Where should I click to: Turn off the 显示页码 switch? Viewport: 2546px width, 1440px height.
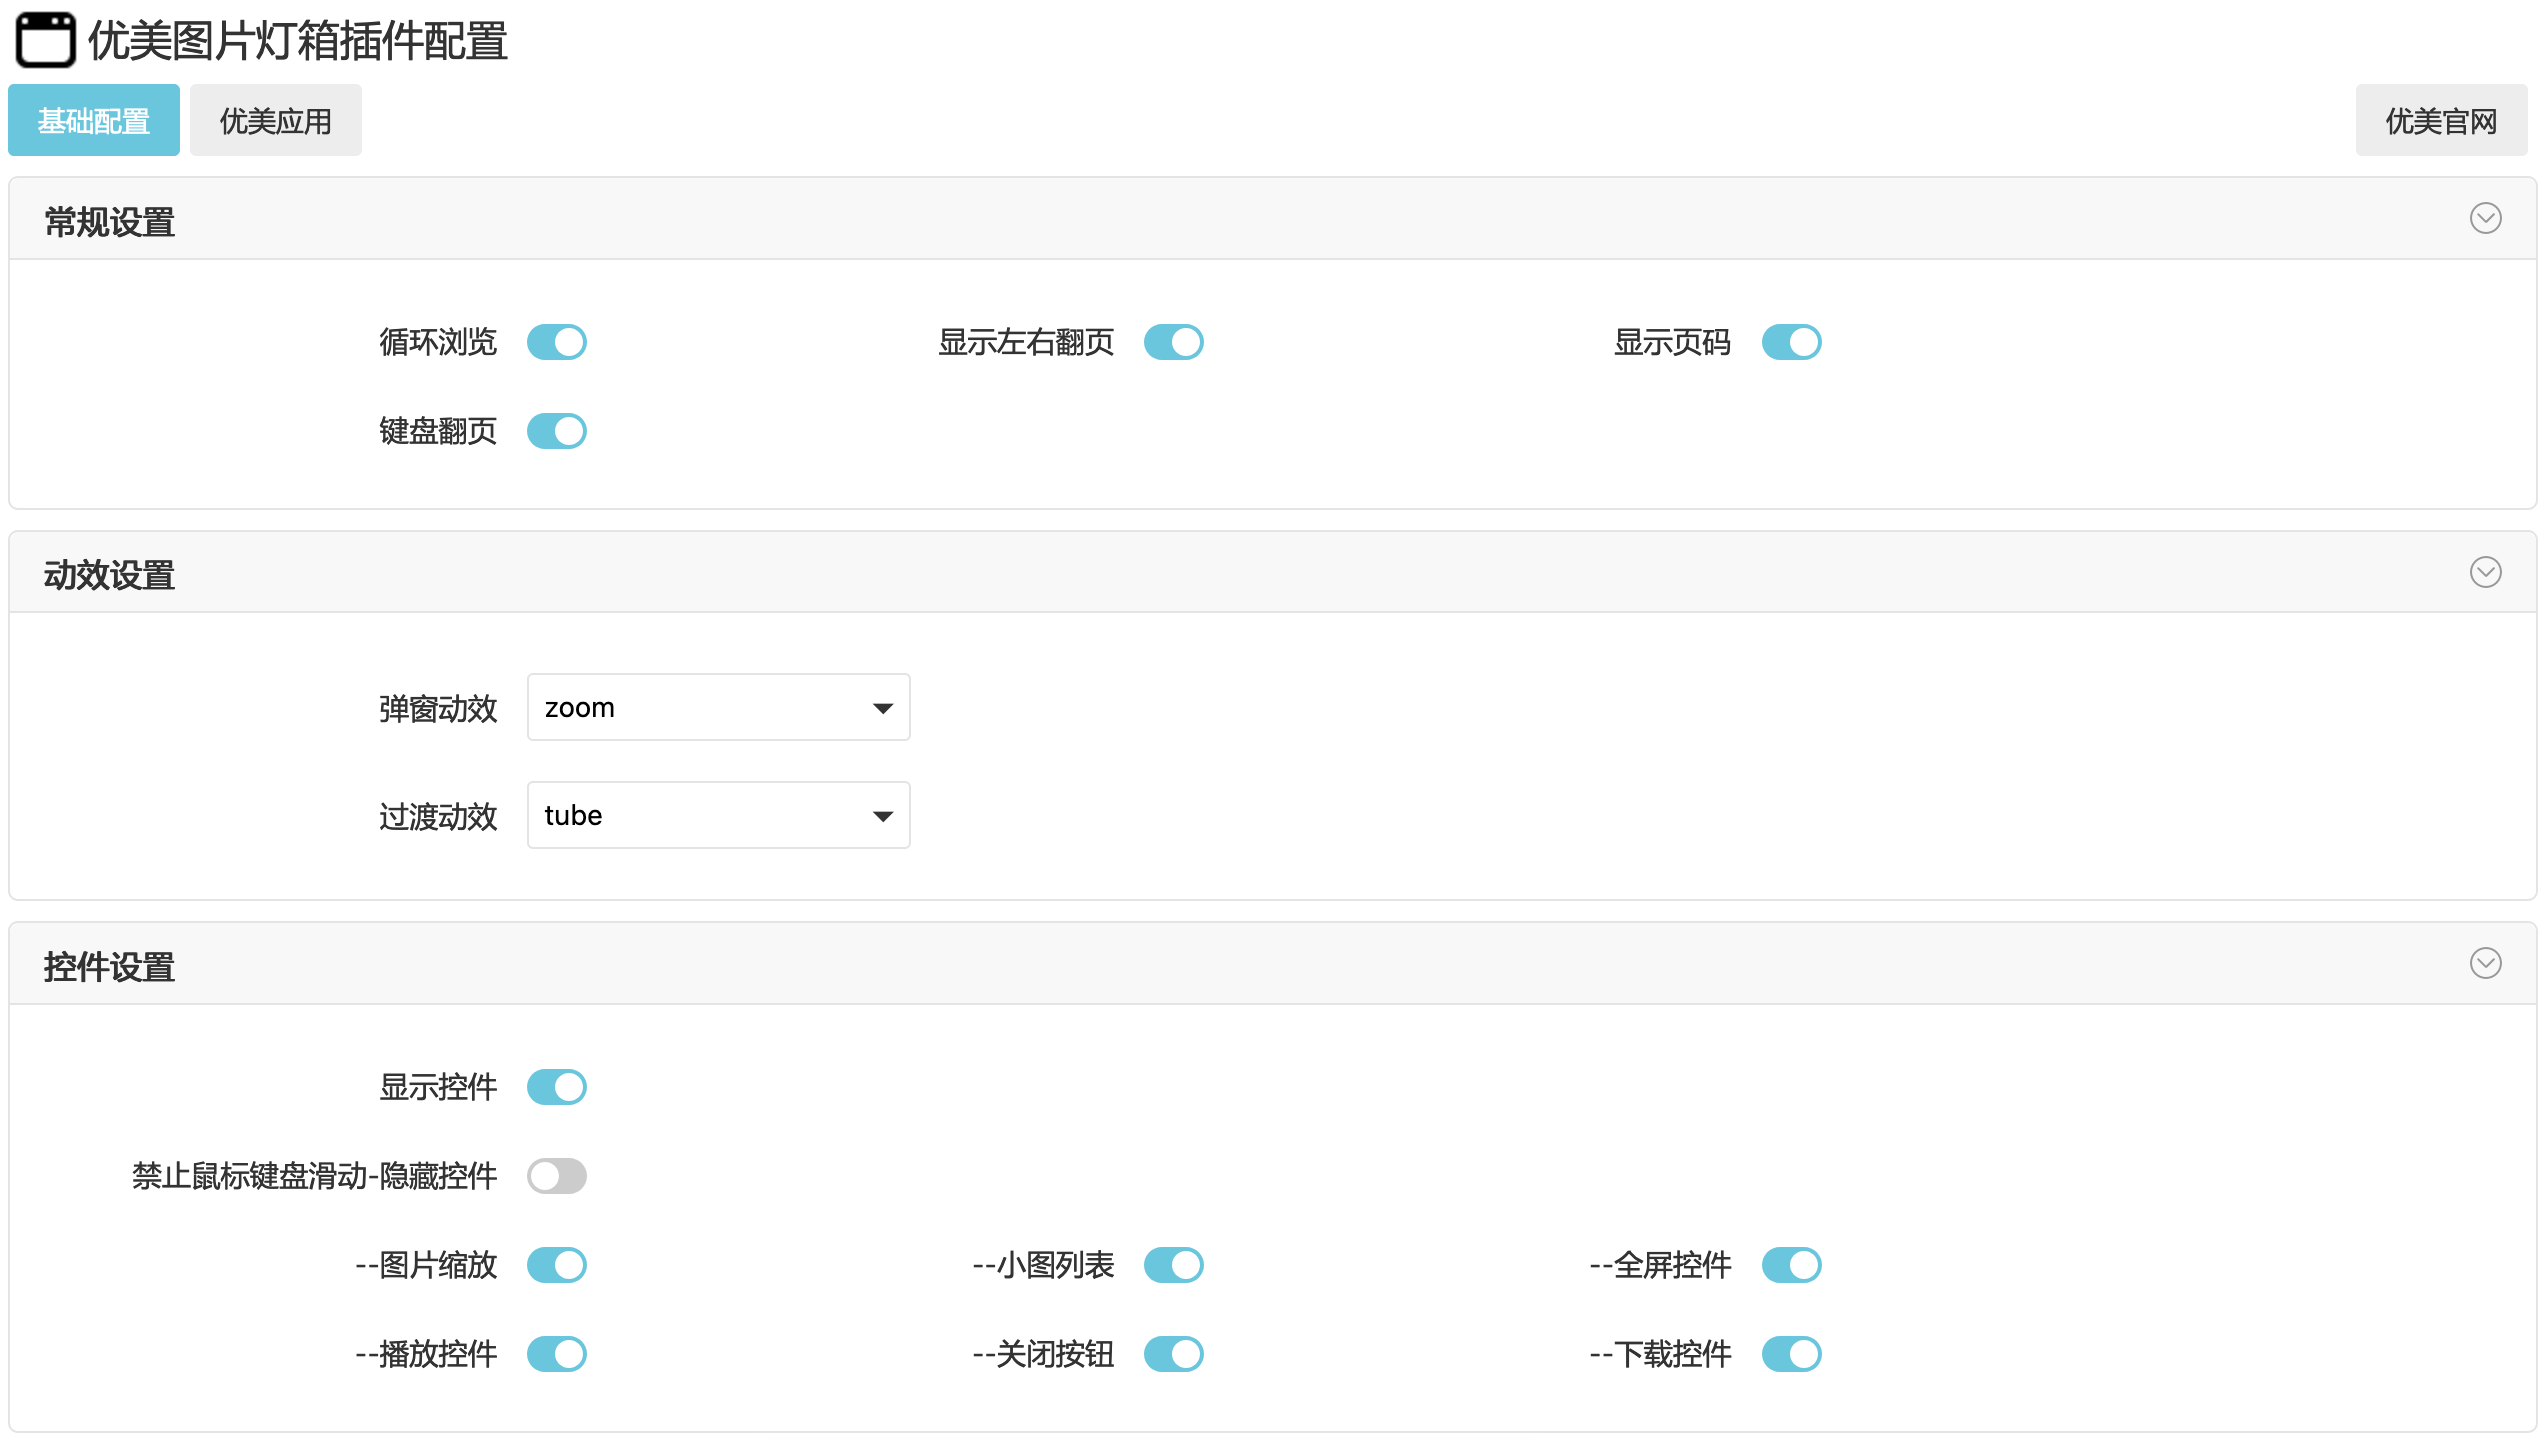[1790, 342]
